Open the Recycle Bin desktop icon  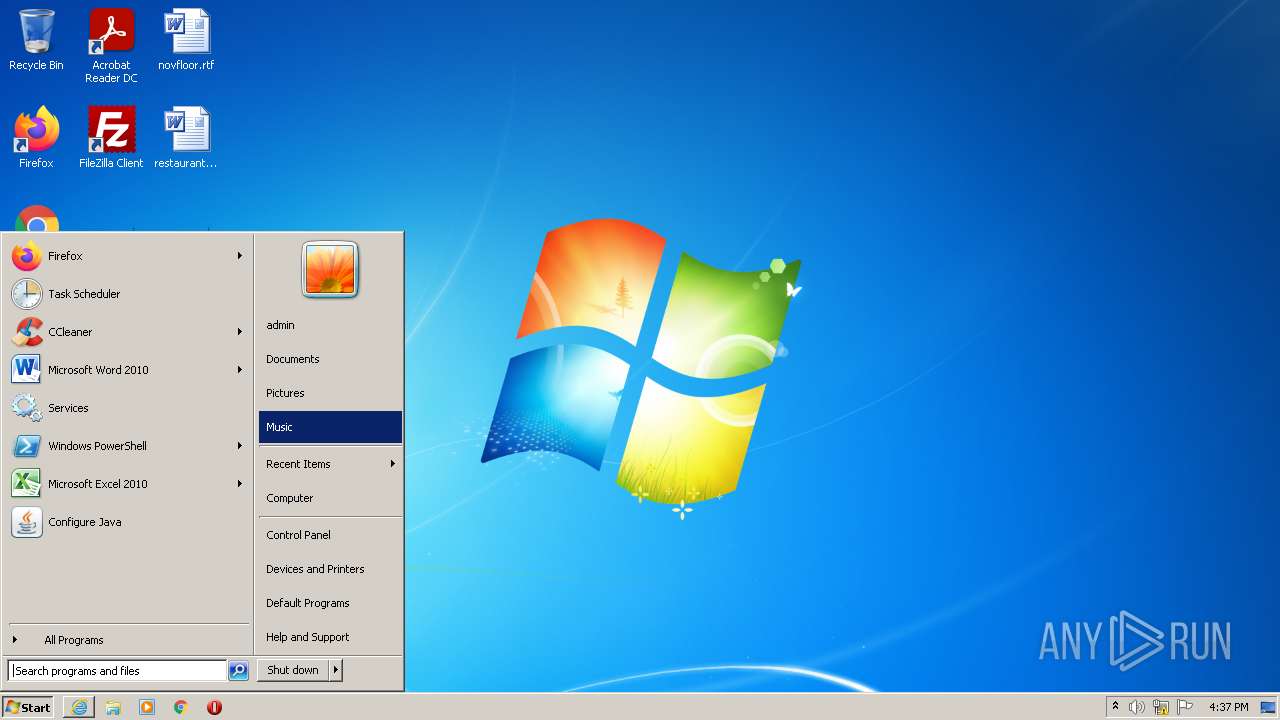click(36, 40)
